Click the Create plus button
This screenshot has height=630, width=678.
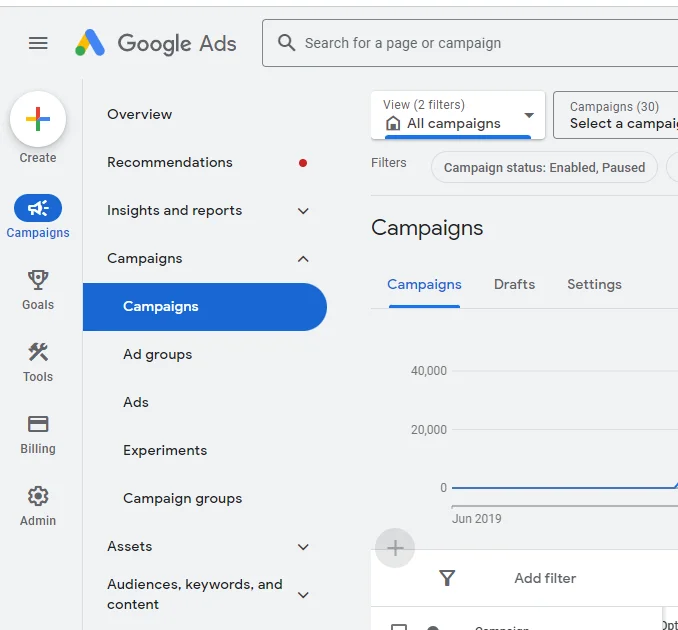[38, 119]
